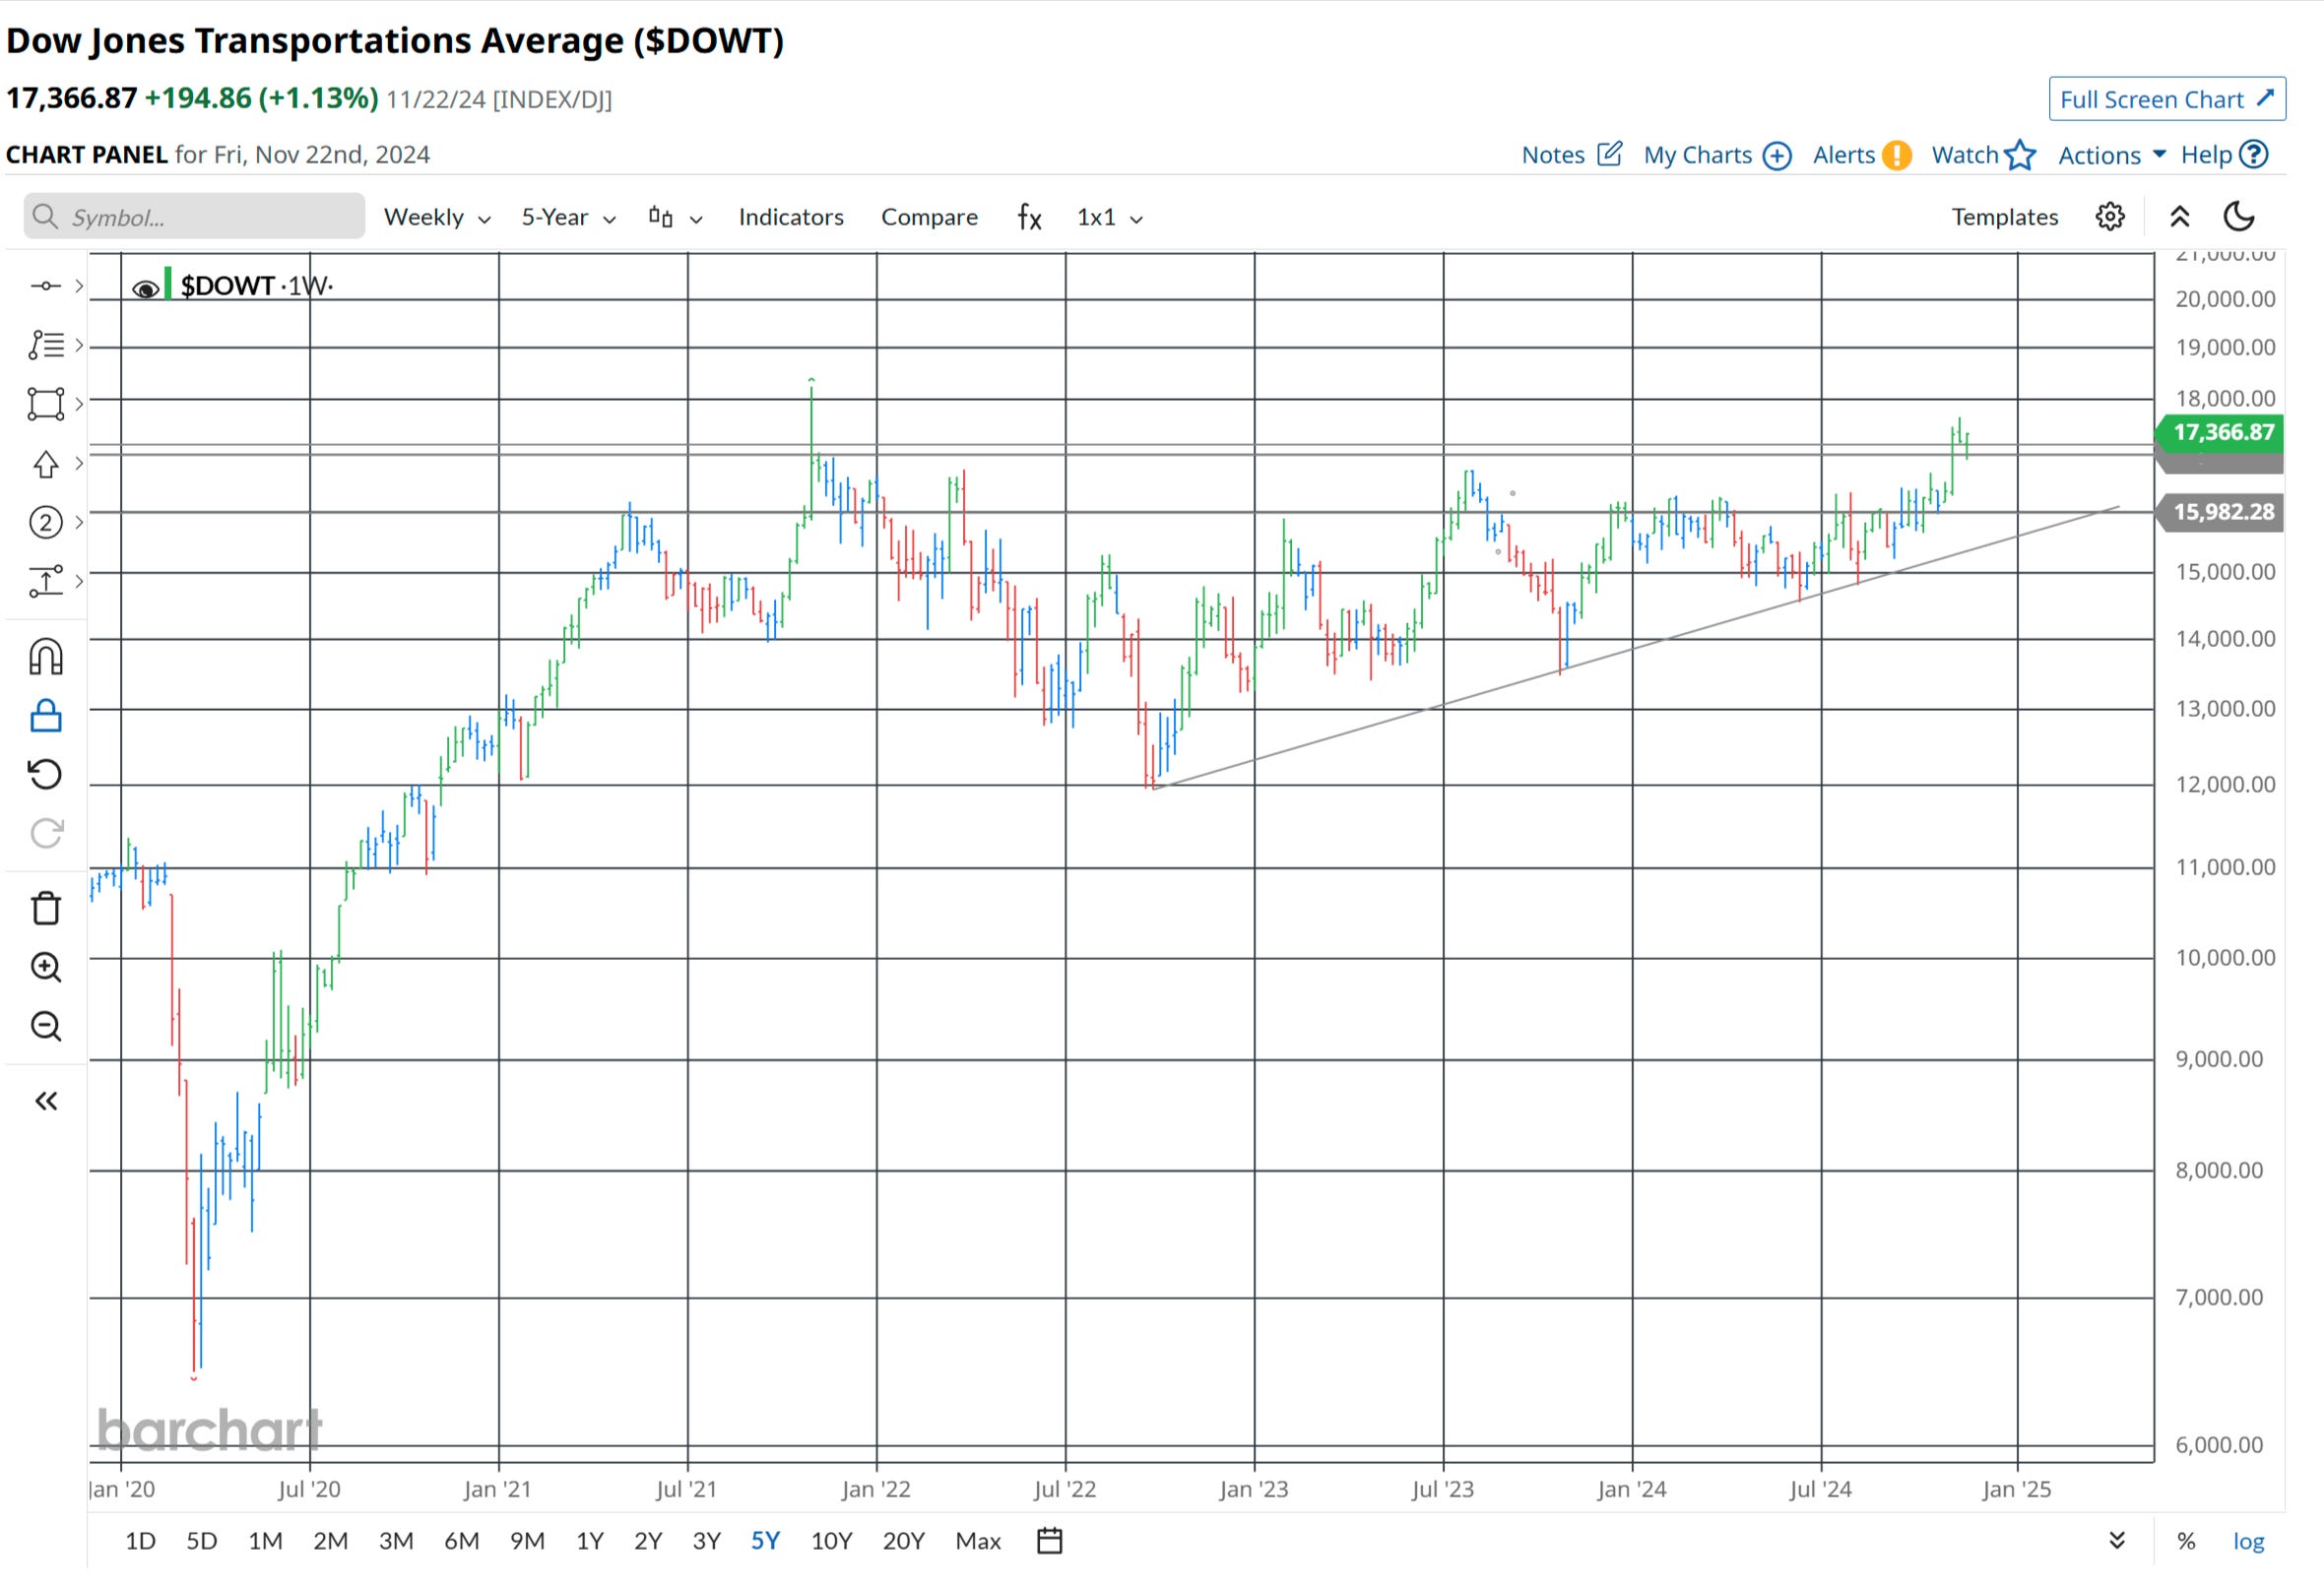2324x1587 pixels.
Task: Toggle the magnet snap mode
Action: [x=46, y=657]
